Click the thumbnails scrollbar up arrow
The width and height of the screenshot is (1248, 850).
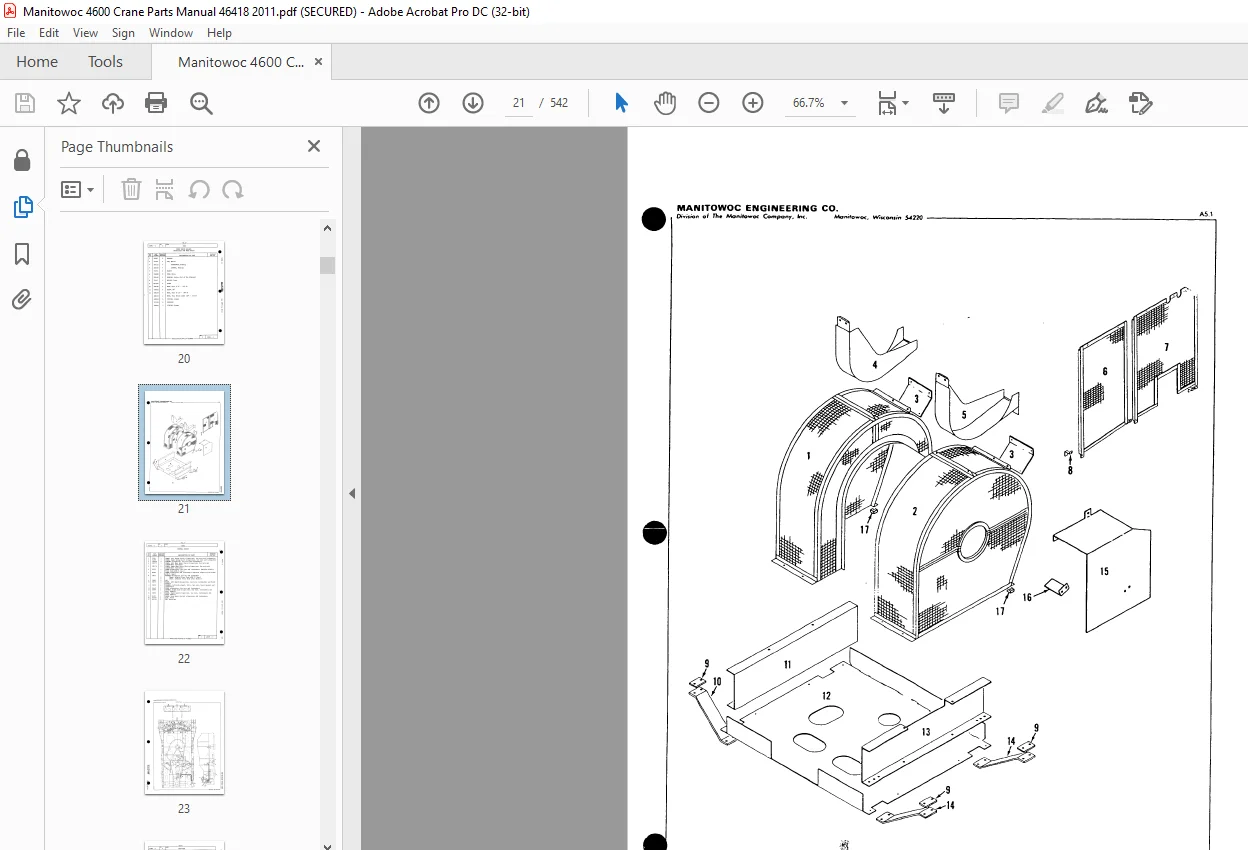click(327, 228)
